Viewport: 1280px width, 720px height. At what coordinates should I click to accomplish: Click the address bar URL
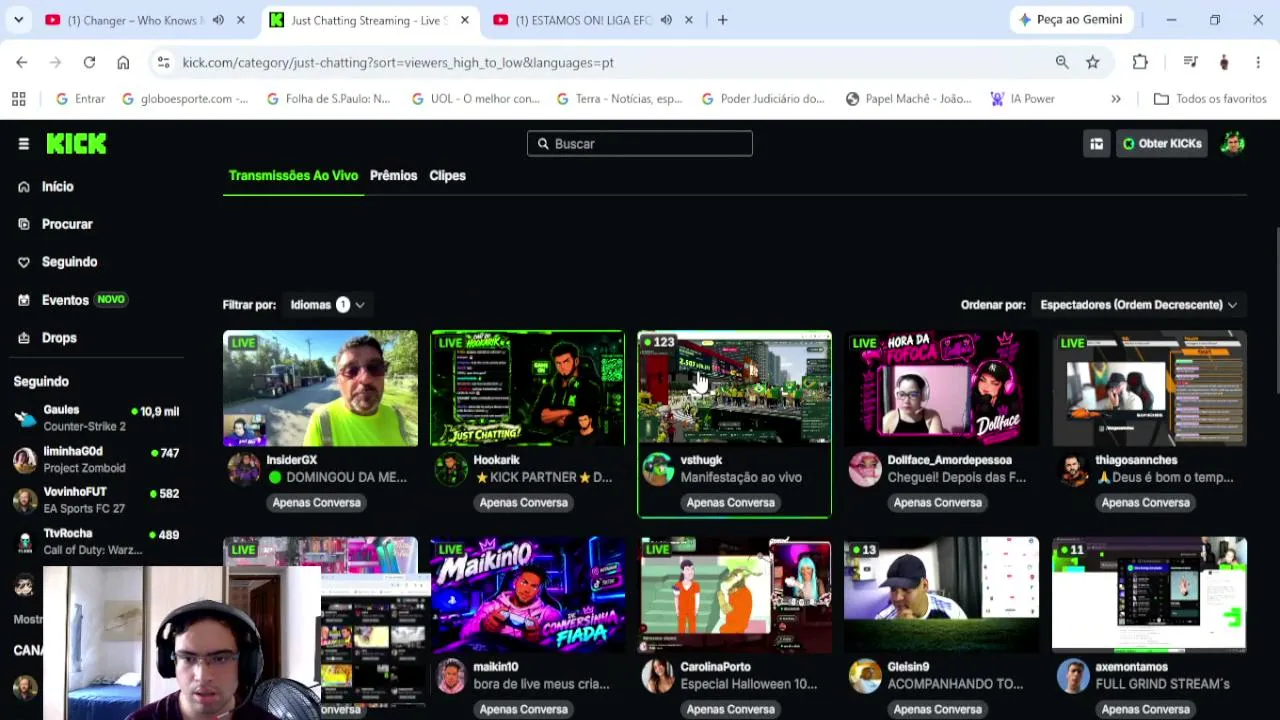pos(398,62)
